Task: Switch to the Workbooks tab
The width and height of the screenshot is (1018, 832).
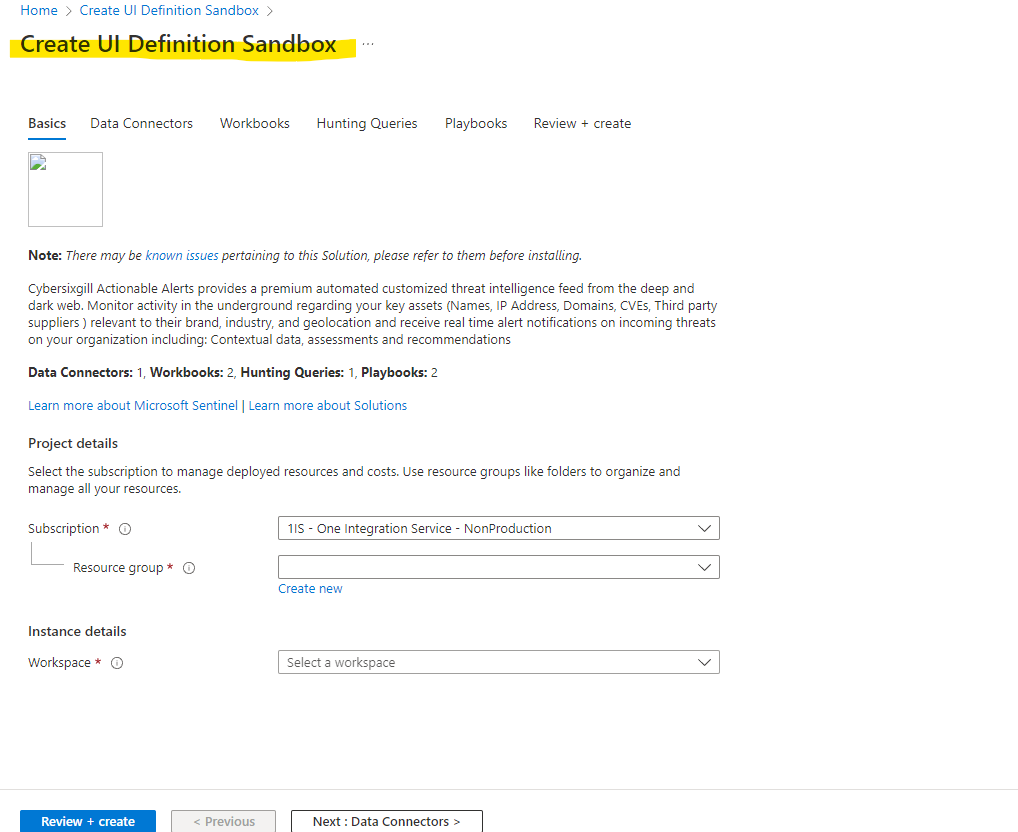Action: coord(254,123)
